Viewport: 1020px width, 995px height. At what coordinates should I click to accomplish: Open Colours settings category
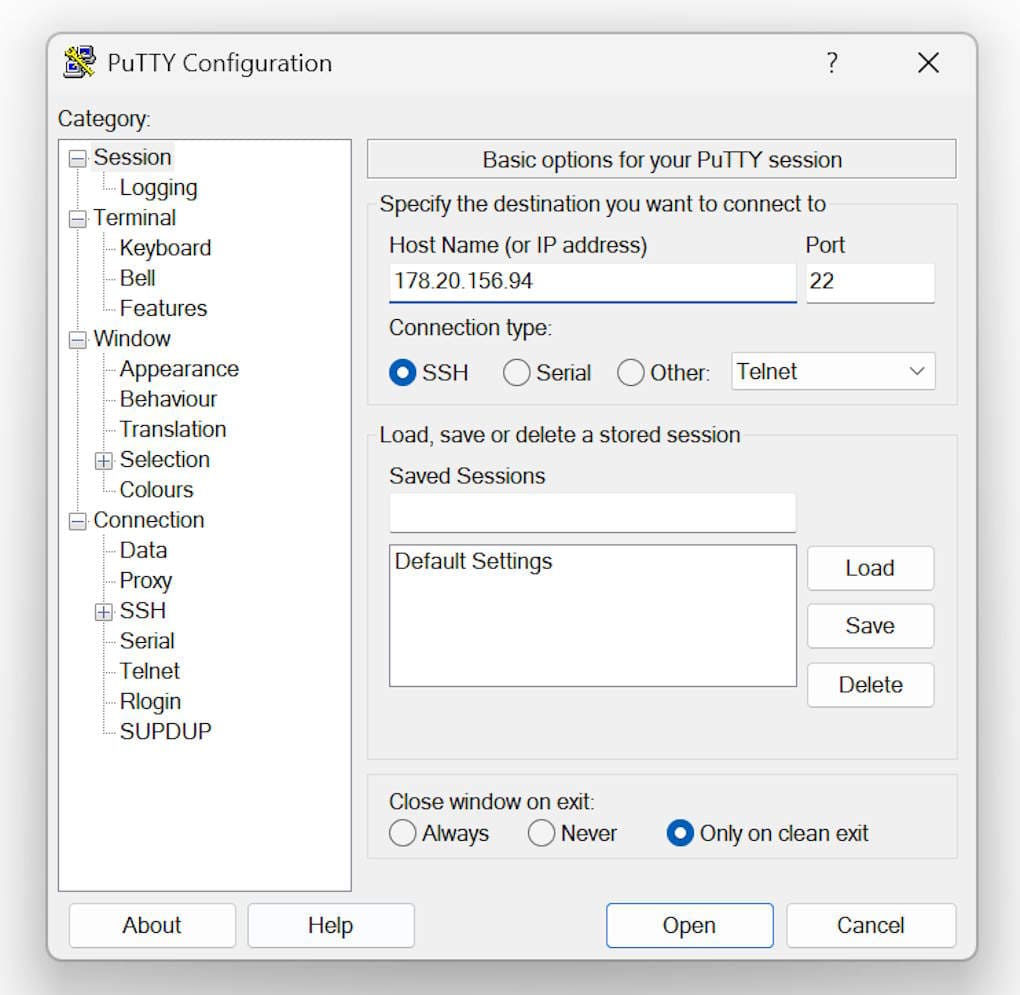156,490
